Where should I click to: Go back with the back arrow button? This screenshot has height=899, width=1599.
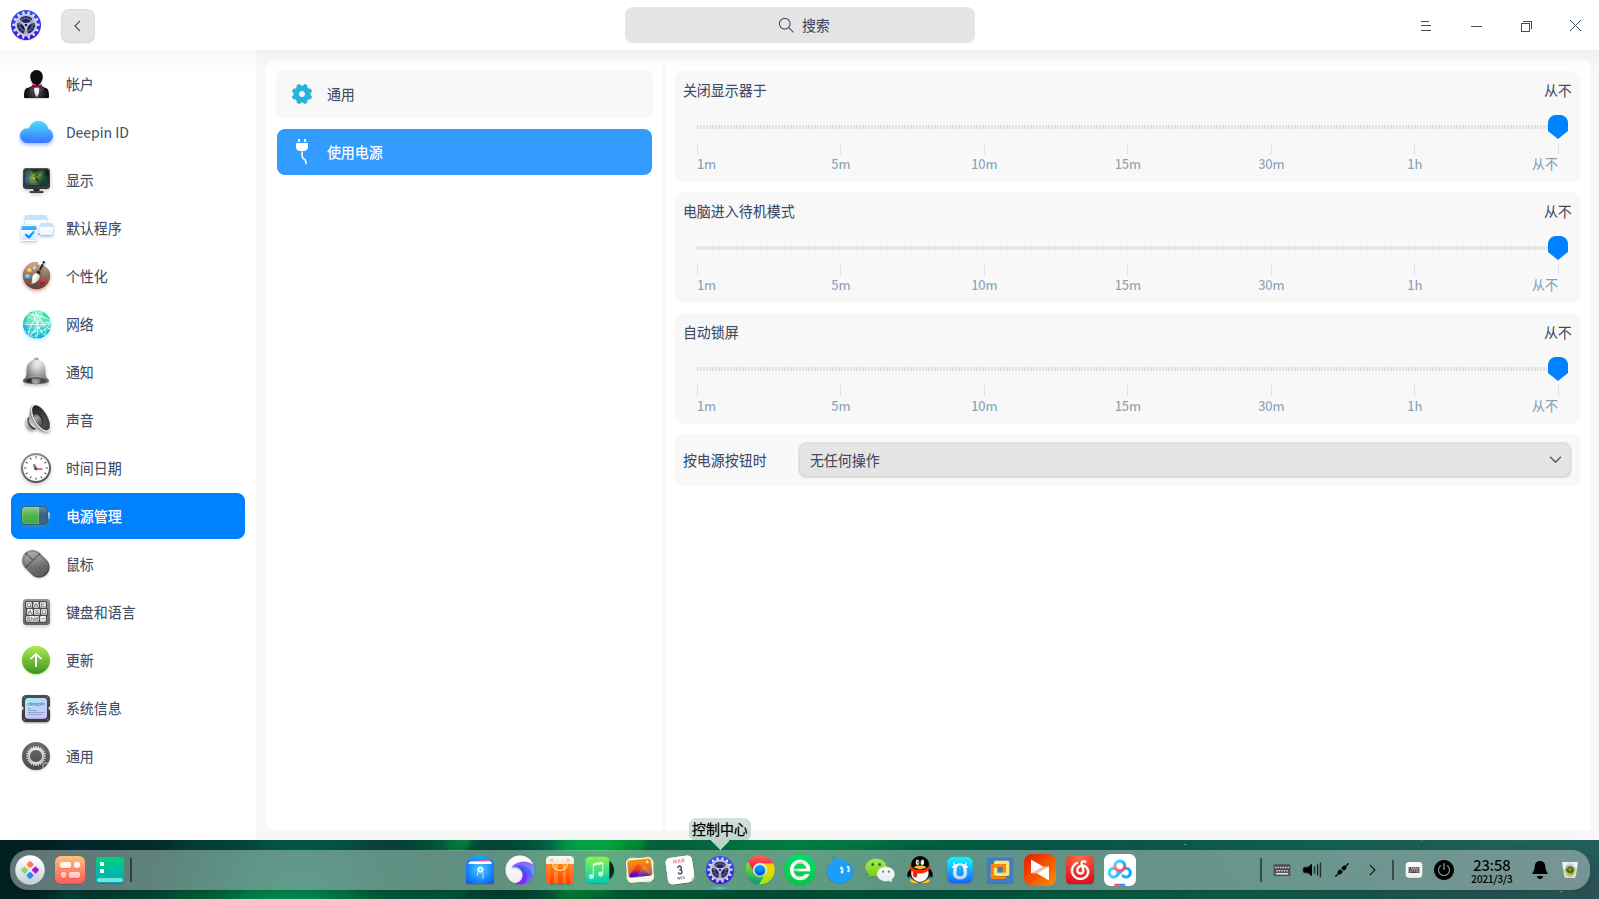coord(78,26)
